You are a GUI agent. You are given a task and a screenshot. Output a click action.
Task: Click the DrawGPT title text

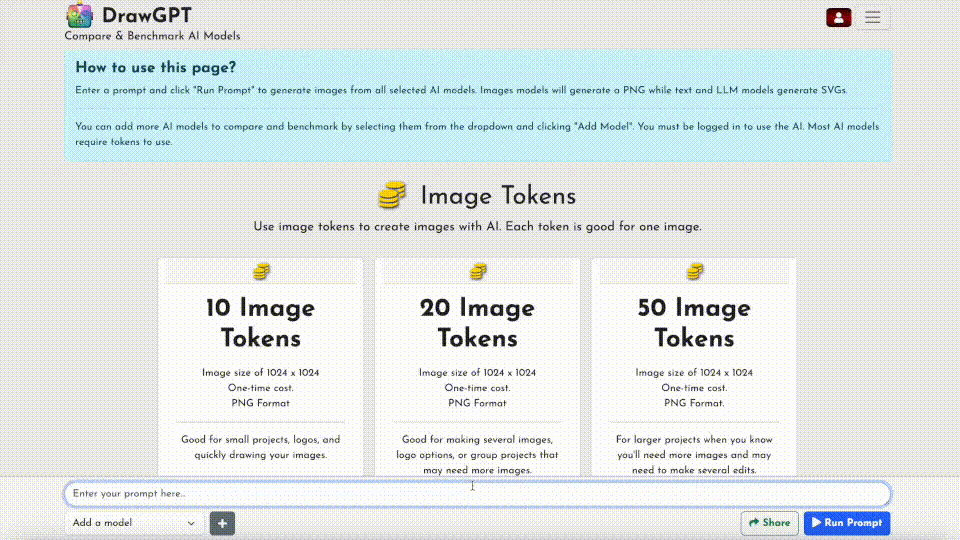click(x=147, y=15)
